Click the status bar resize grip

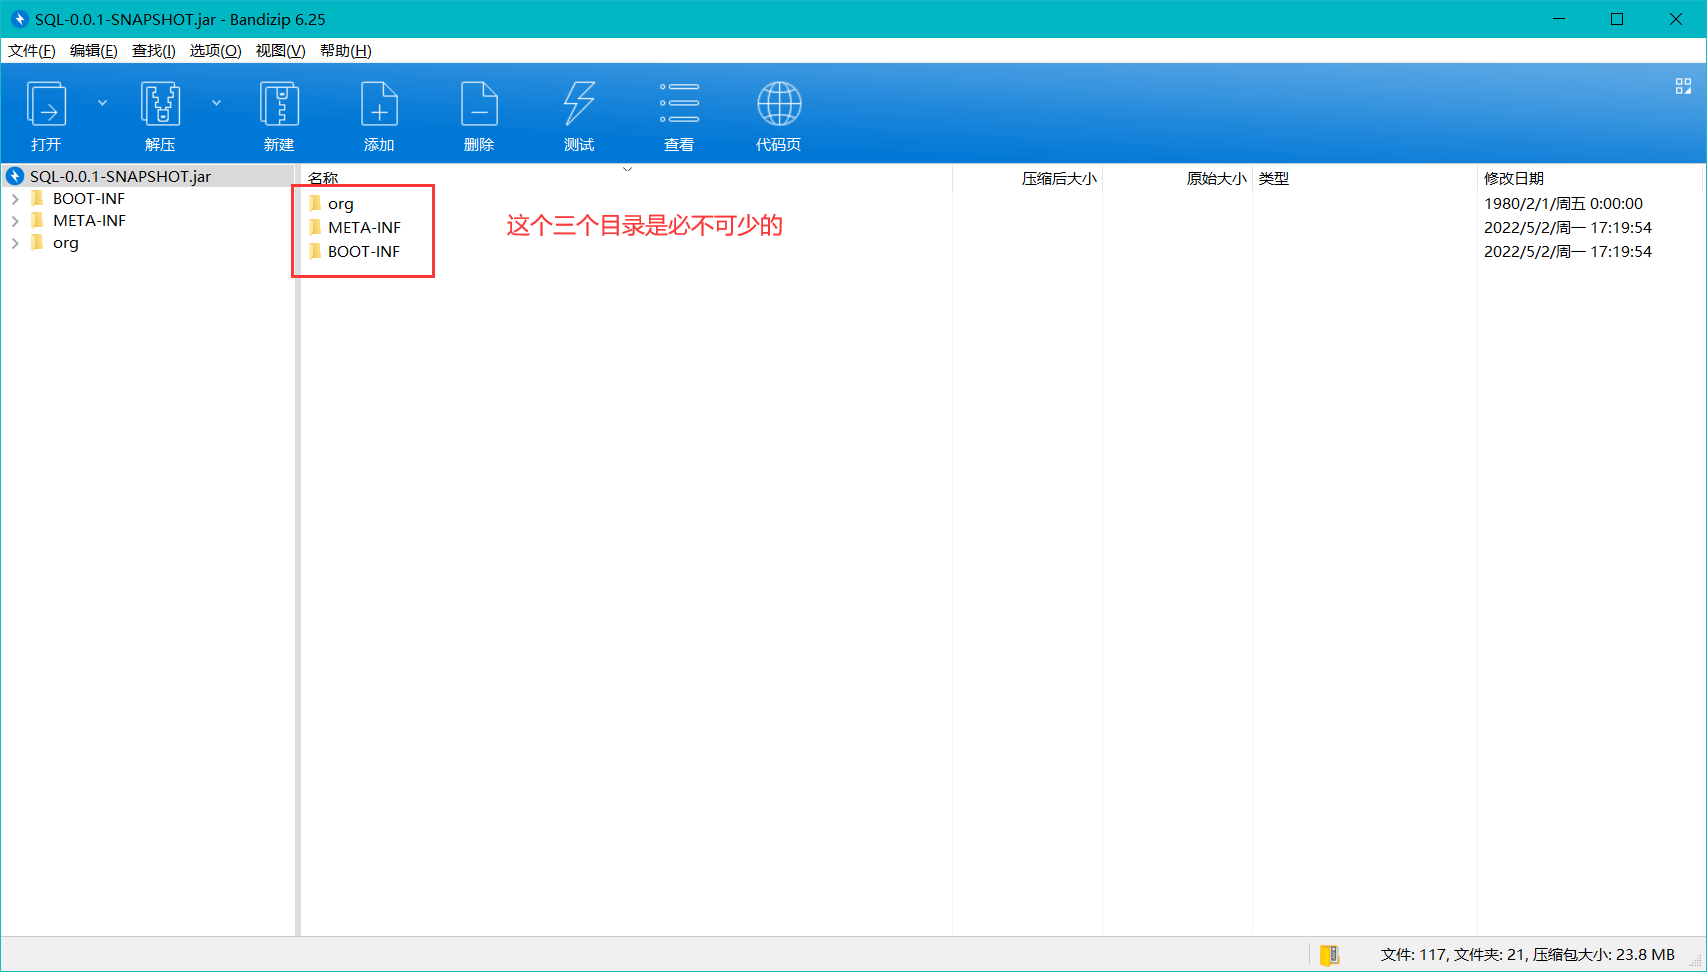(1697, 962)
